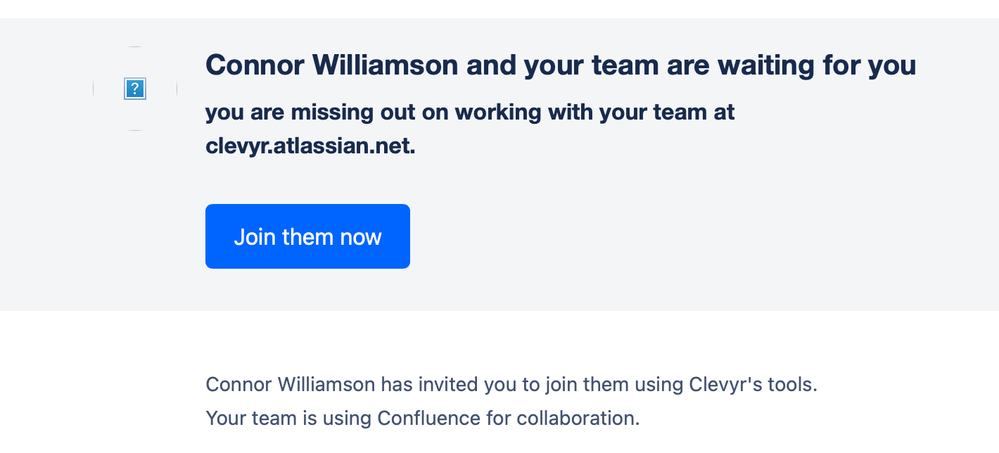Click the circular avatar placeholder outline
Screen dimensions: 999x453
(x=135, y=89)
